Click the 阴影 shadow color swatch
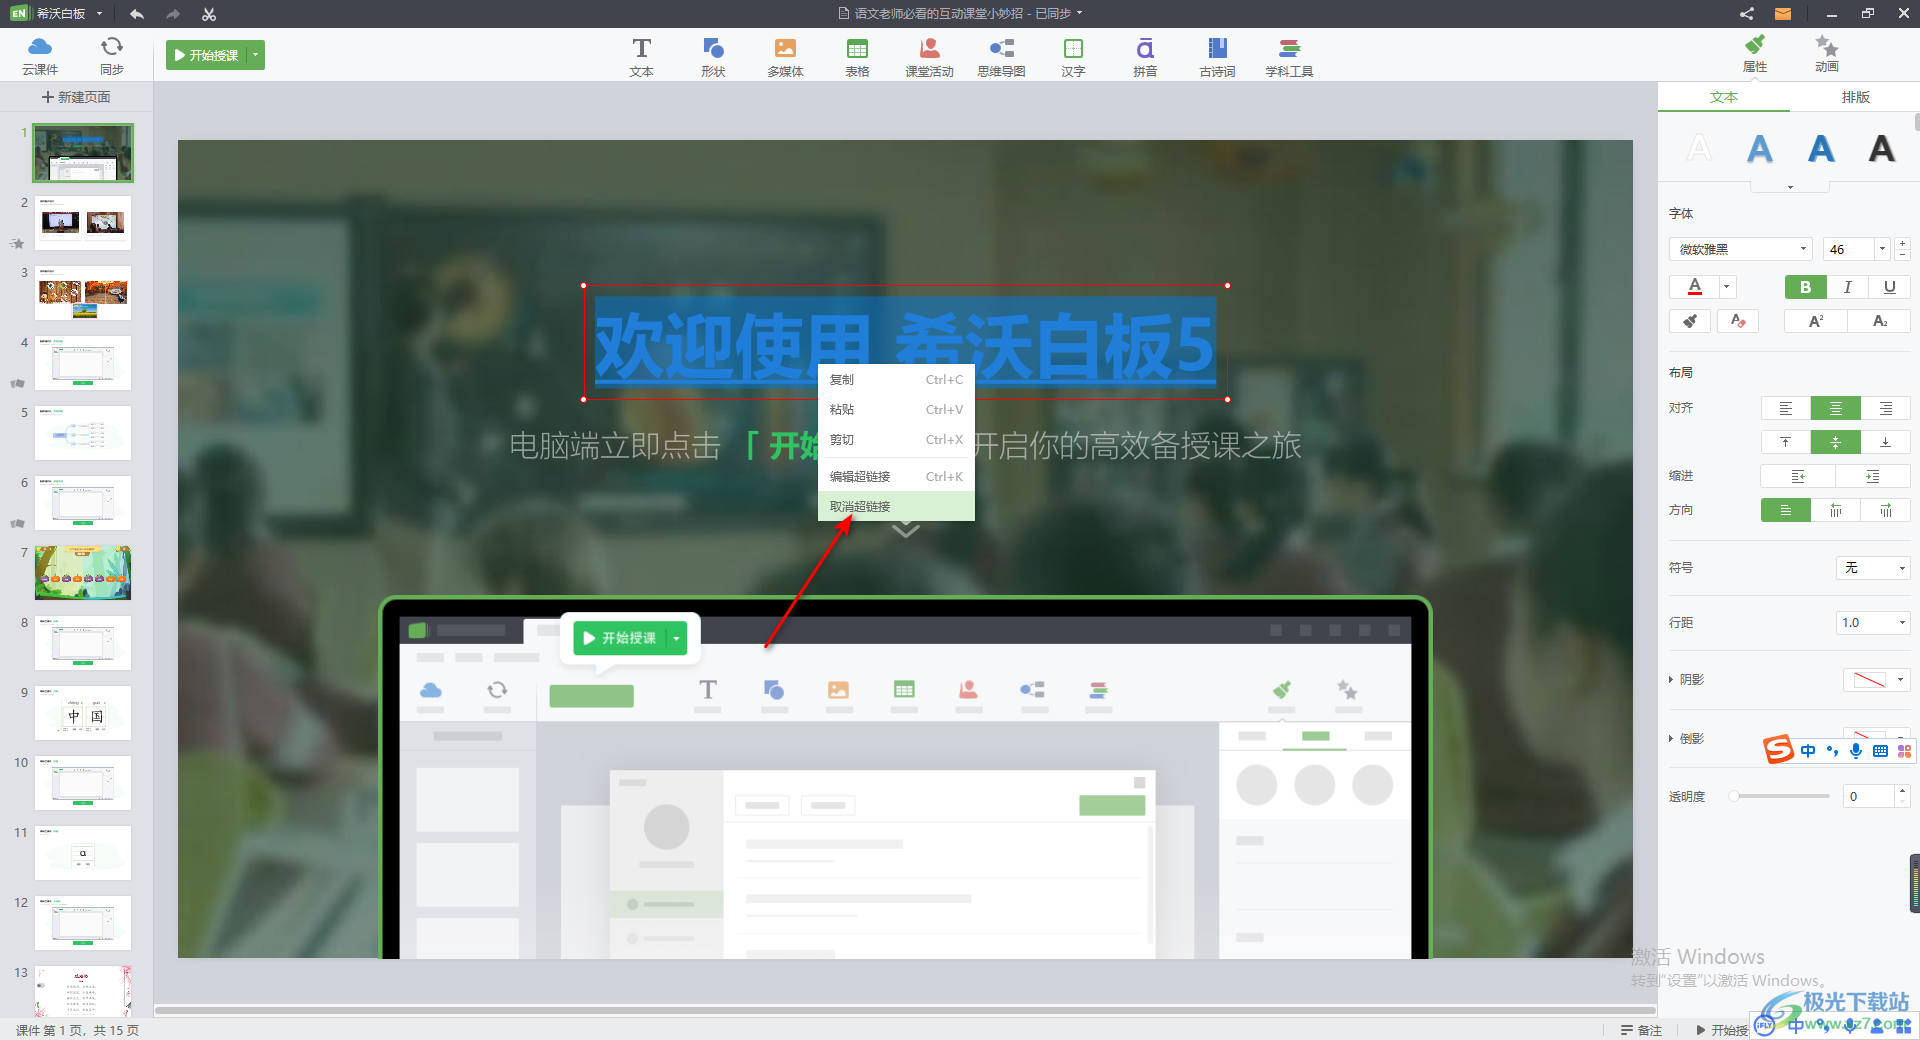 coord(1869,680)
